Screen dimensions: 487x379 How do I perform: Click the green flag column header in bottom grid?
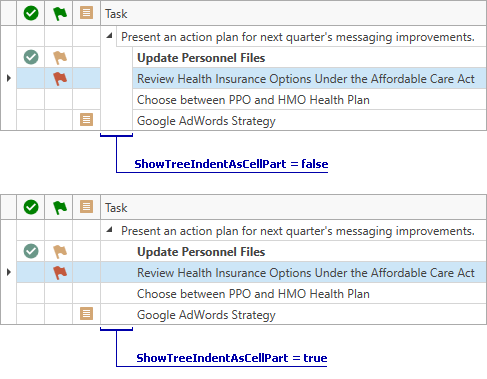pyautogui.click(x=60, y=207)
